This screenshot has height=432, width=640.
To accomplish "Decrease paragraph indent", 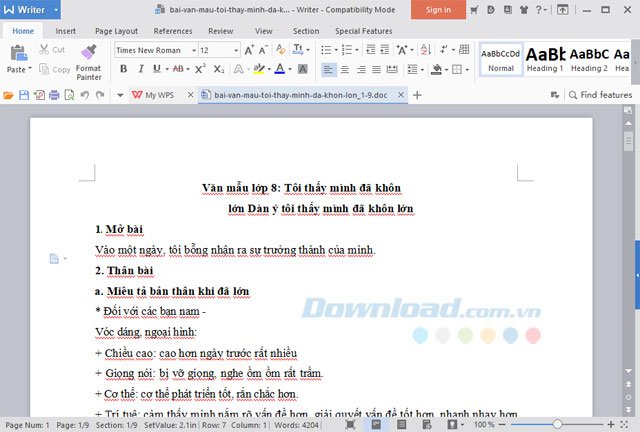I will point(371,50).
